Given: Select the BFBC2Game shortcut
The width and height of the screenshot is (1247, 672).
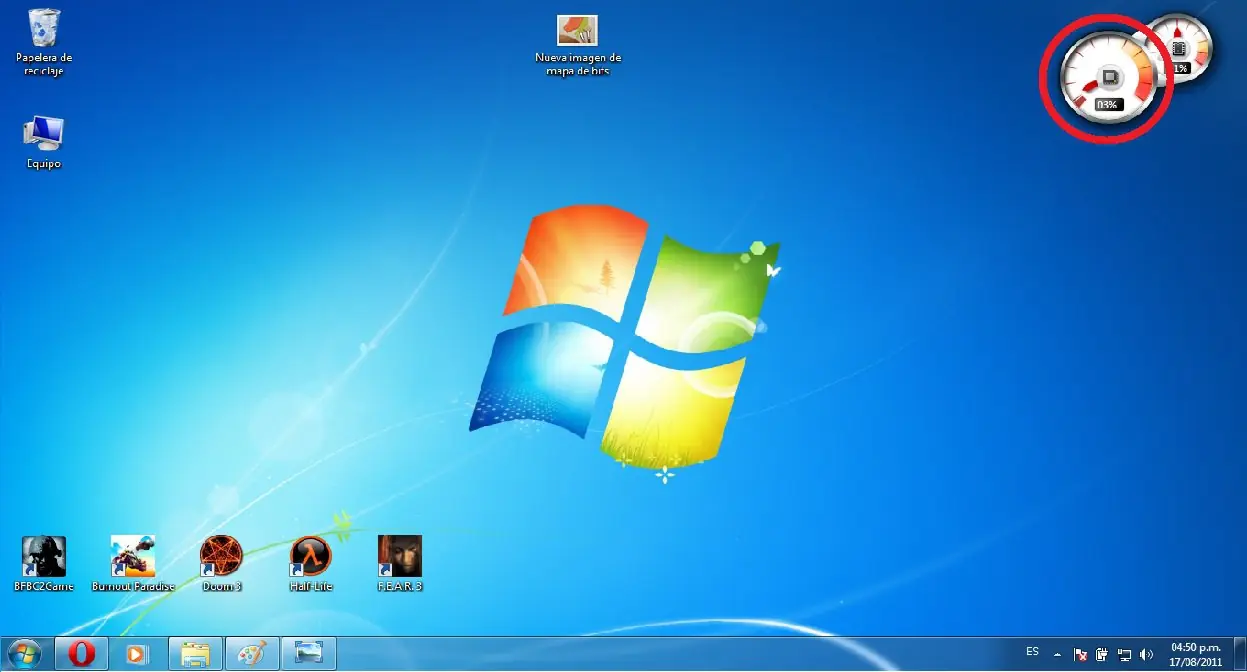Looking at the screenshot, I should pyautogui.click(x=44, y=564).
